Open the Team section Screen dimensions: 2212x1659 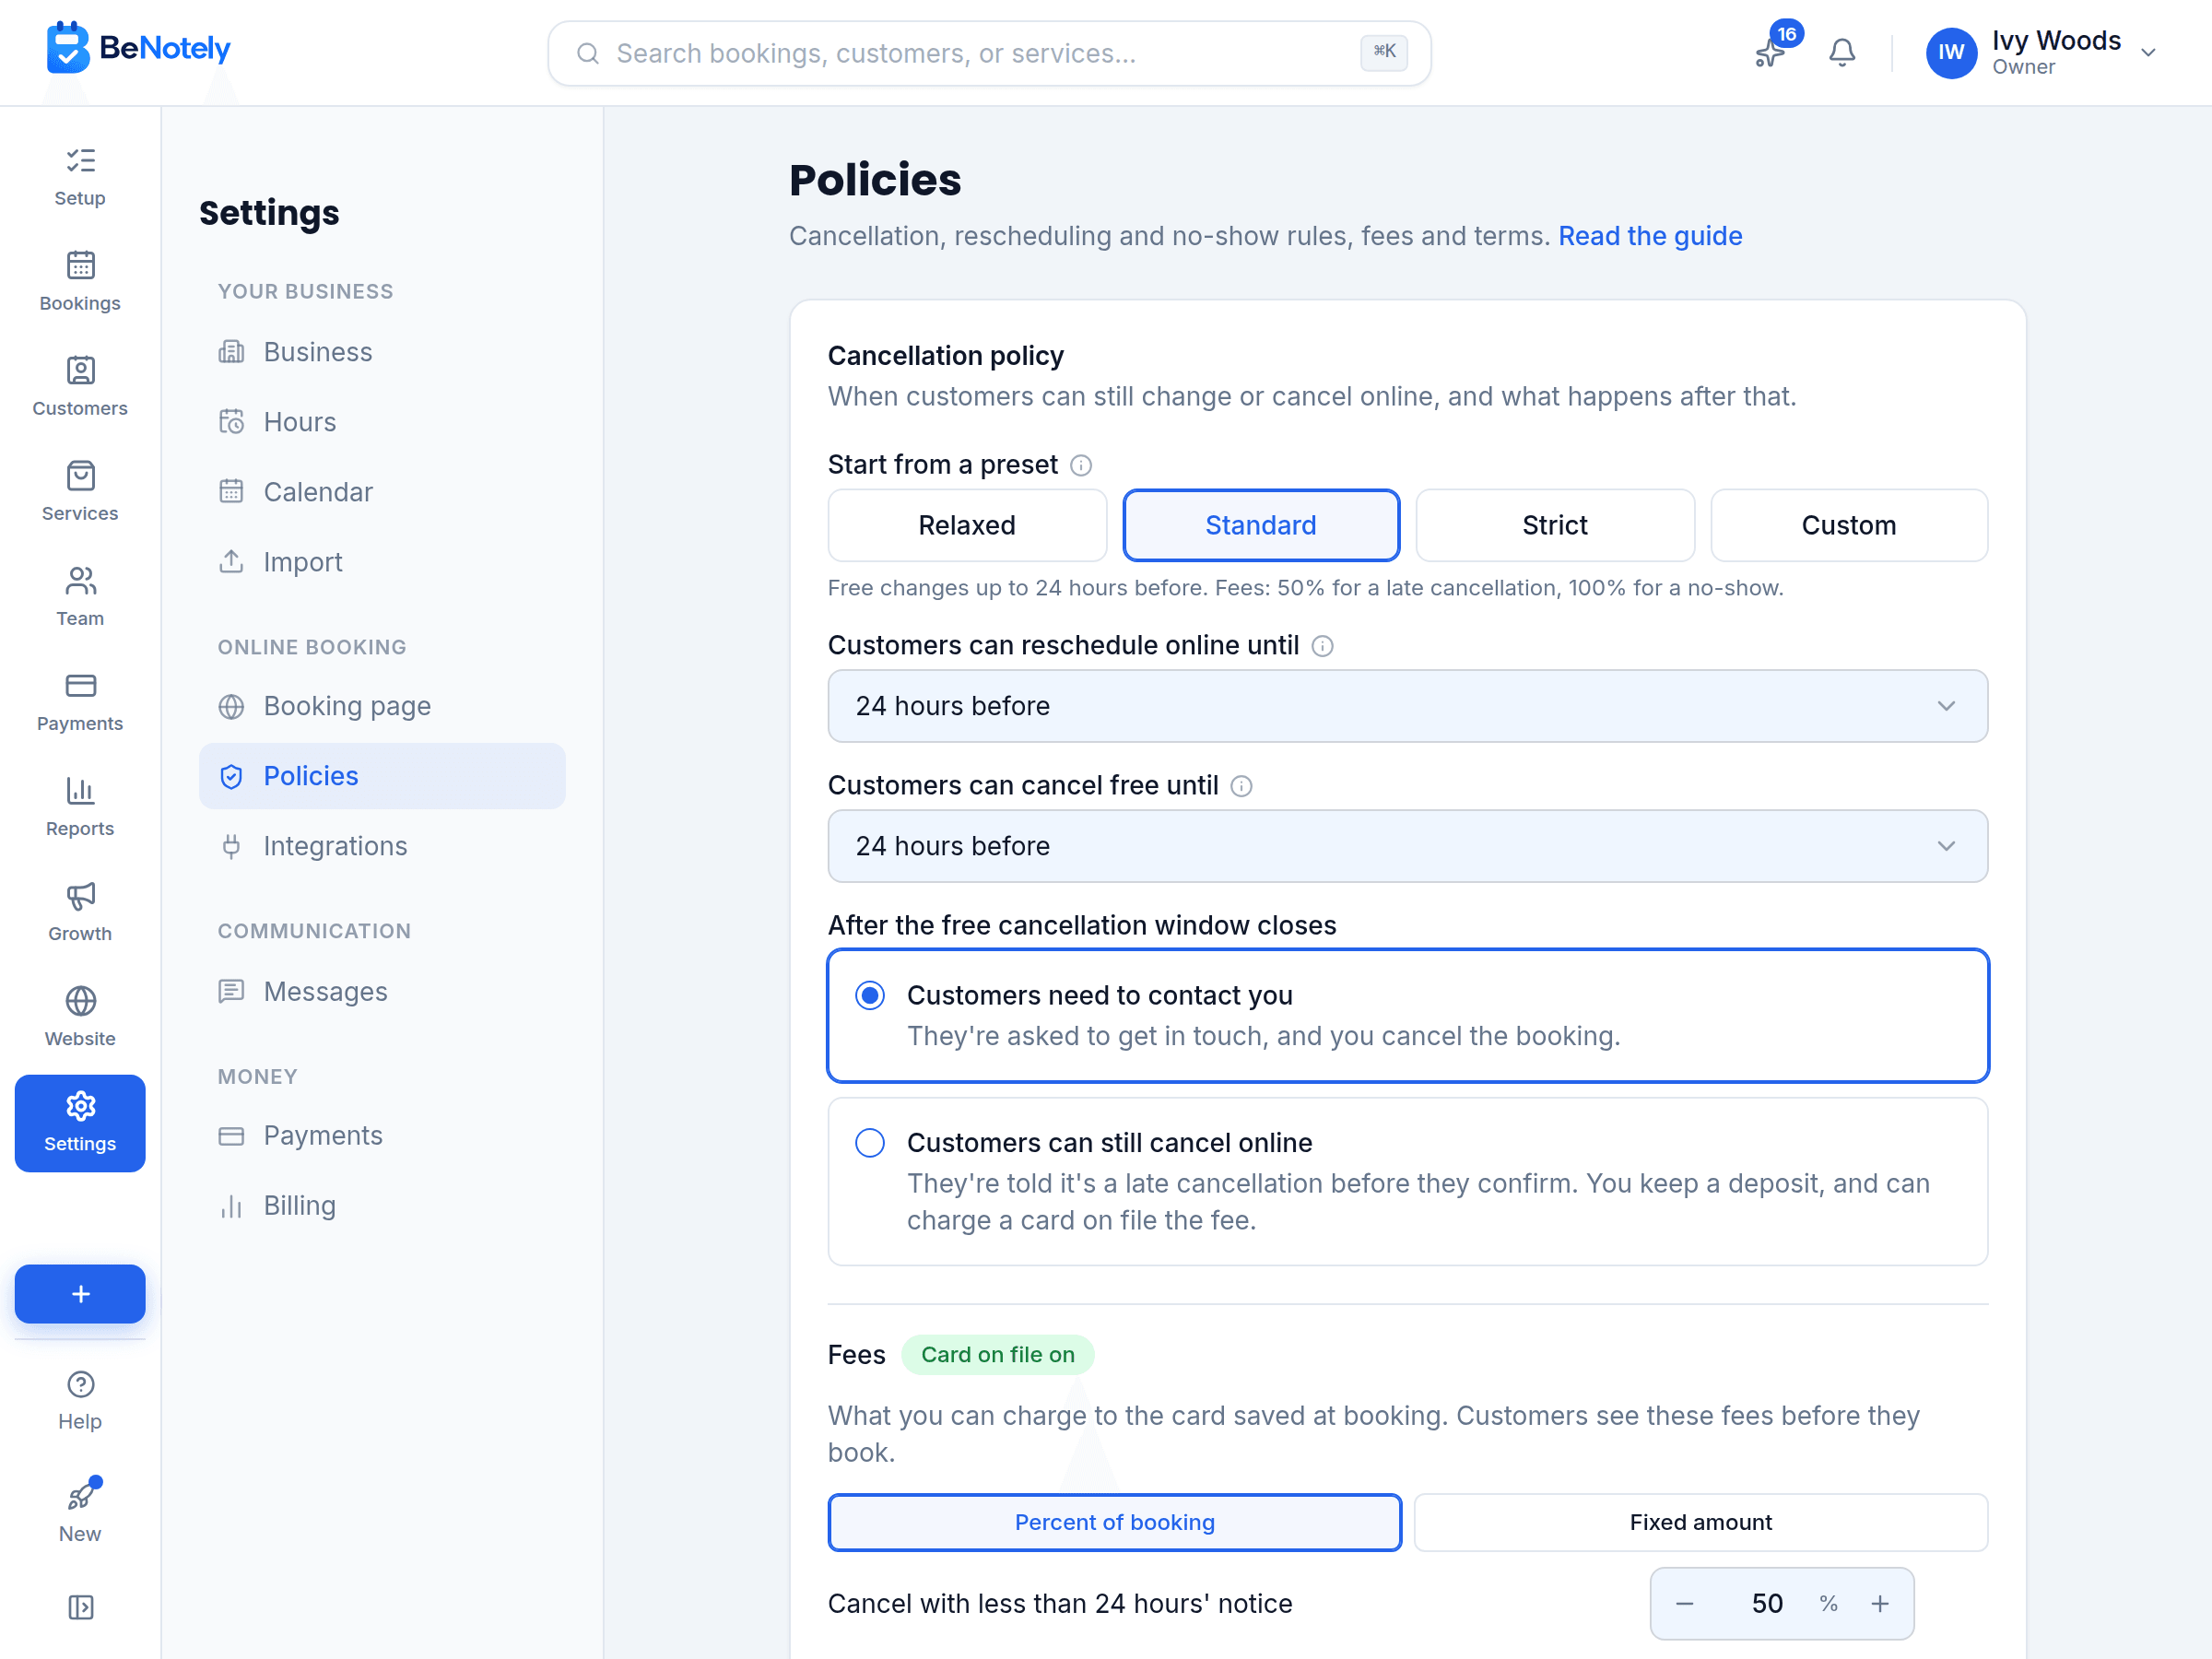click(80, 596)
